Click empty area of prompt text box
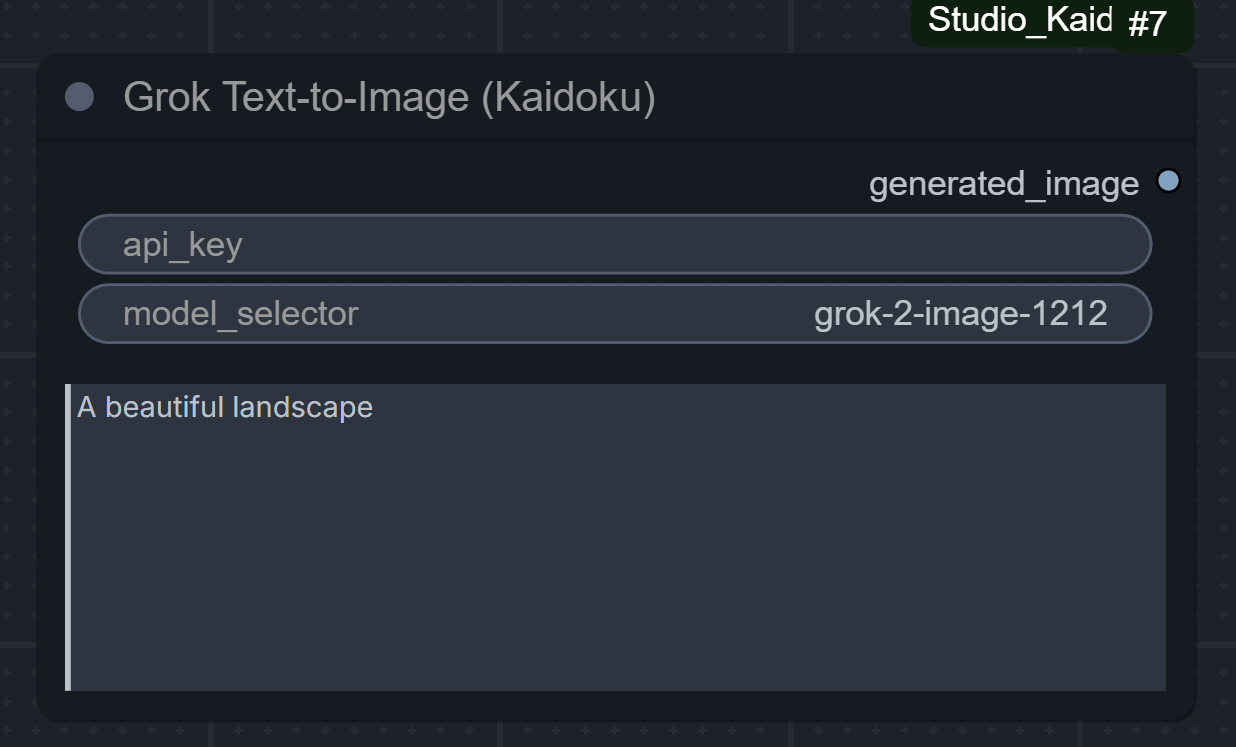Screen dimensions: 1236x747 614,560
